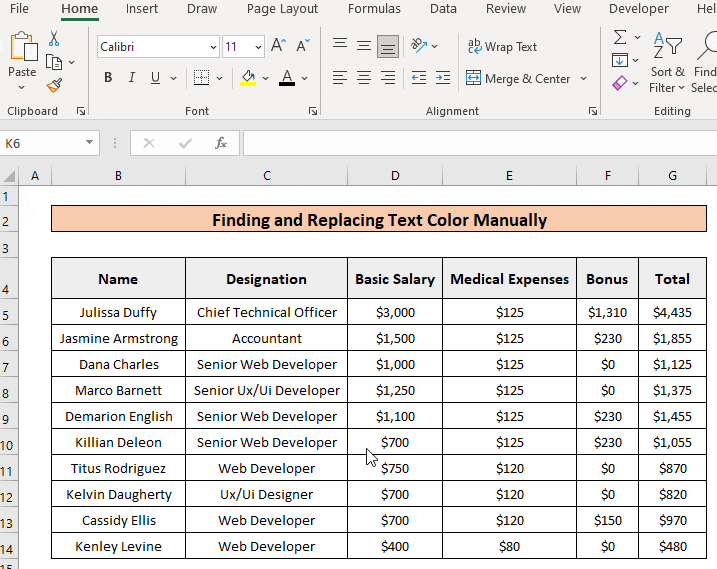Select all cells with corner triangle
This screenshot has width=717, height=569.
coord(10,176)
